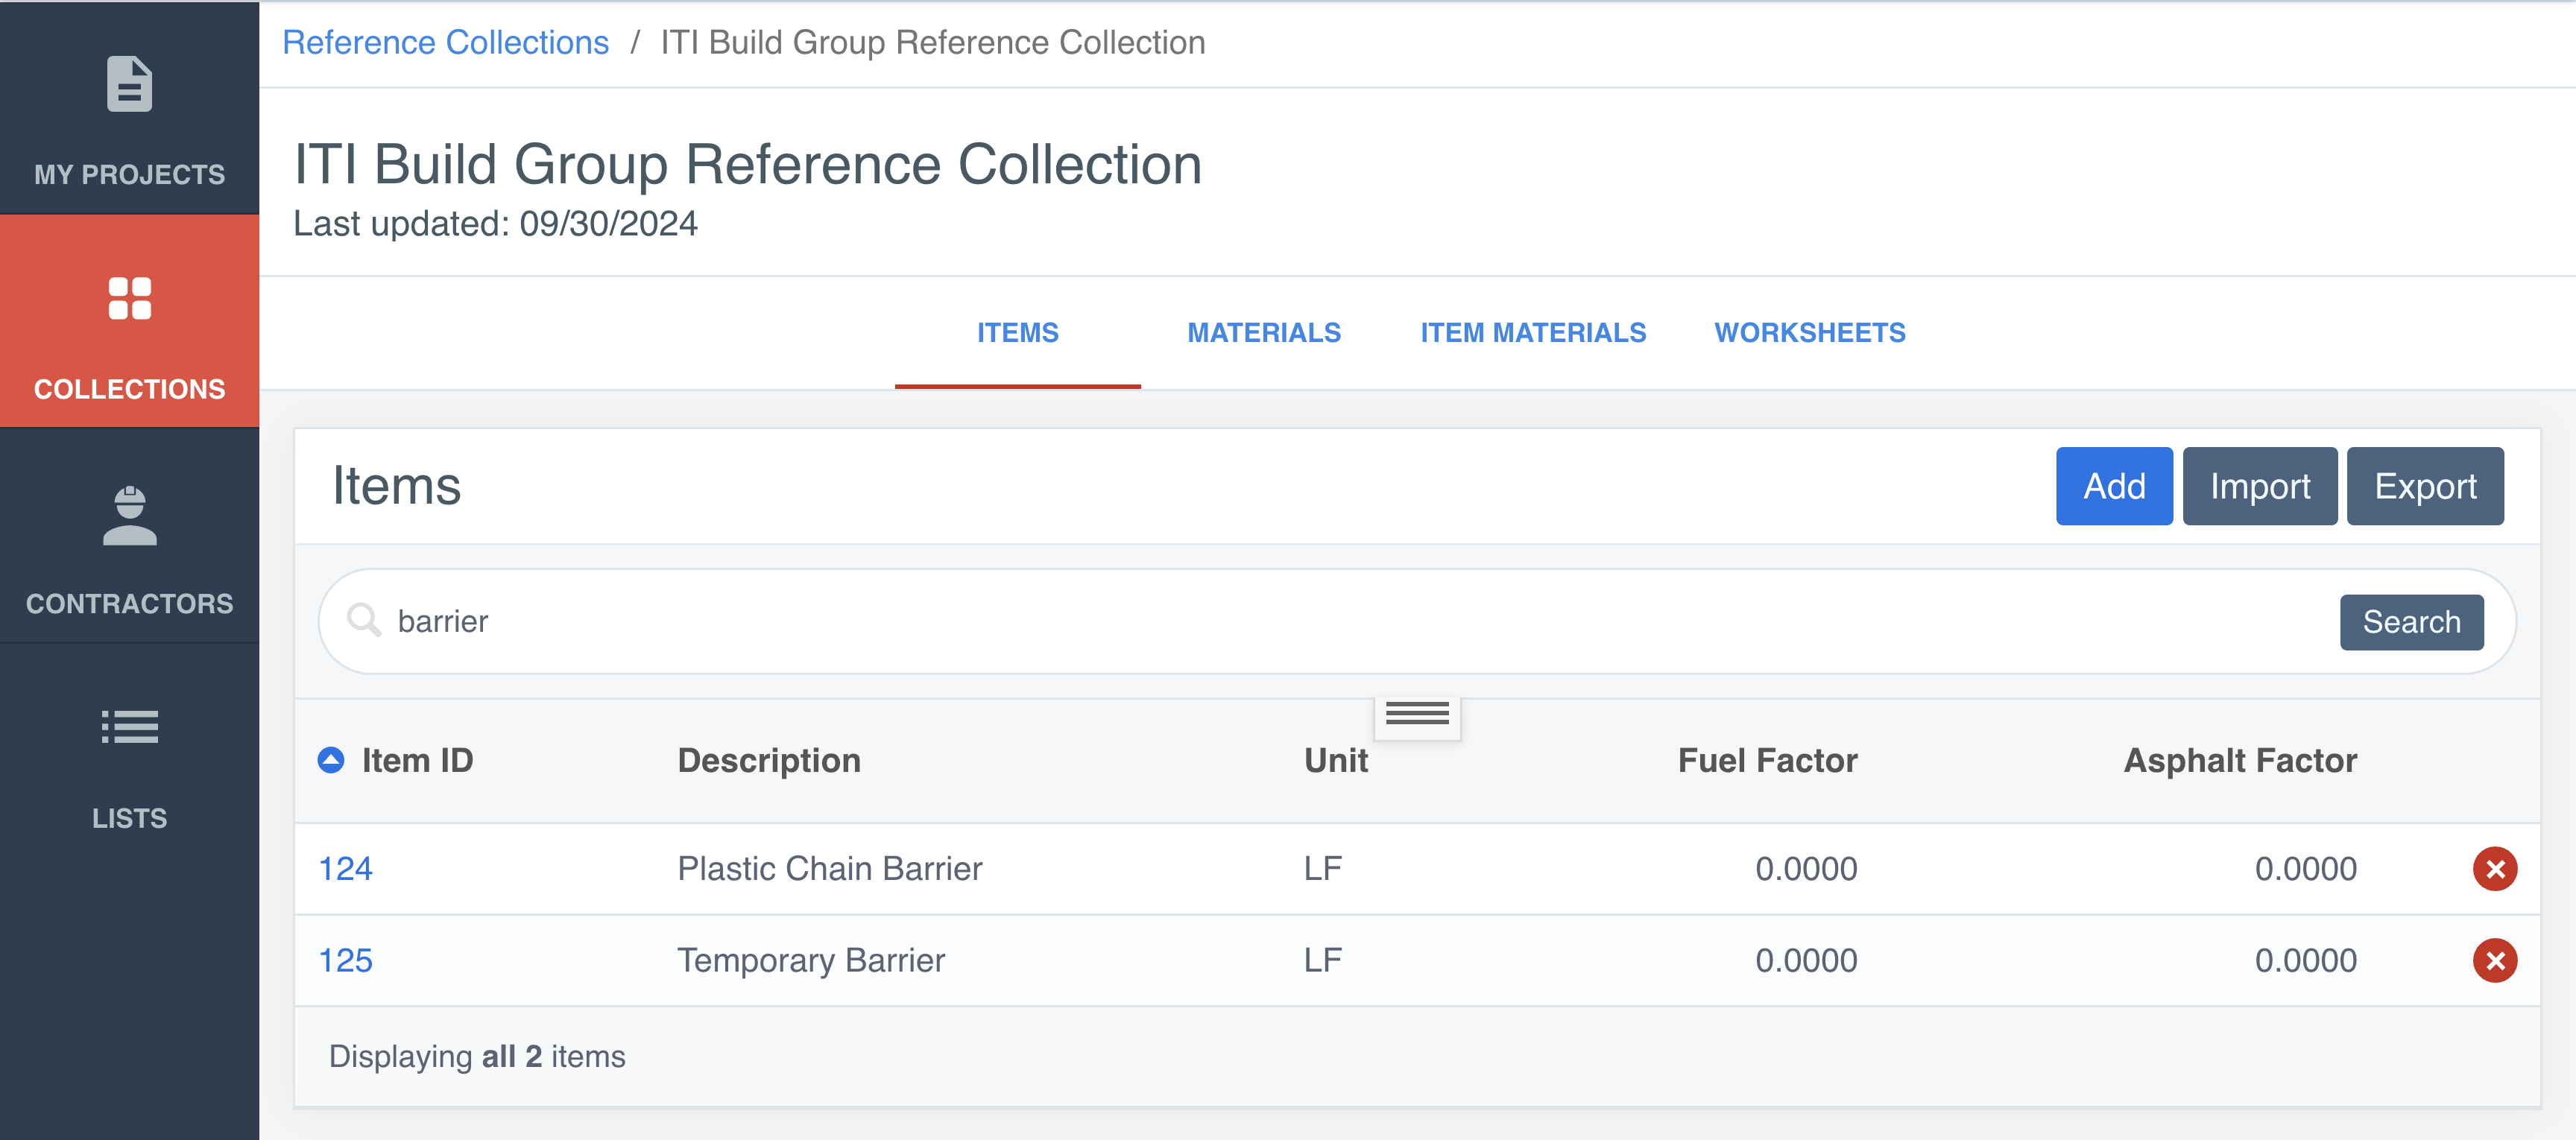Viewport: 2576px width, 1140px height.
Task: Open item 125 link
Action: point(345,960)
